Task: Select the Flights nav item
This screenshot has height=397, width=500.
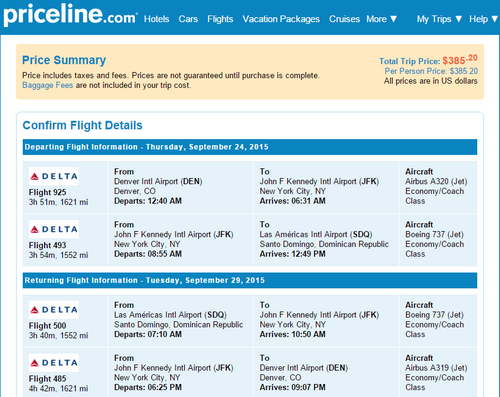Action: click(x=220, y=19)
